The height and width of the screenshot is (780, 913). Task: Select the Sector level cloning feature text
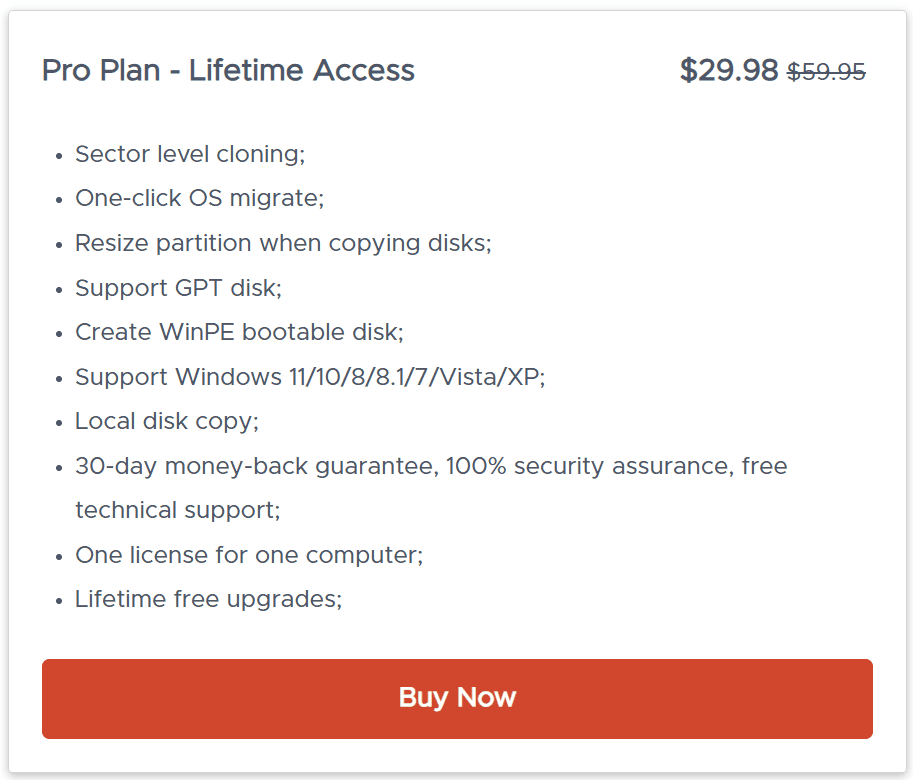point(190,154)
